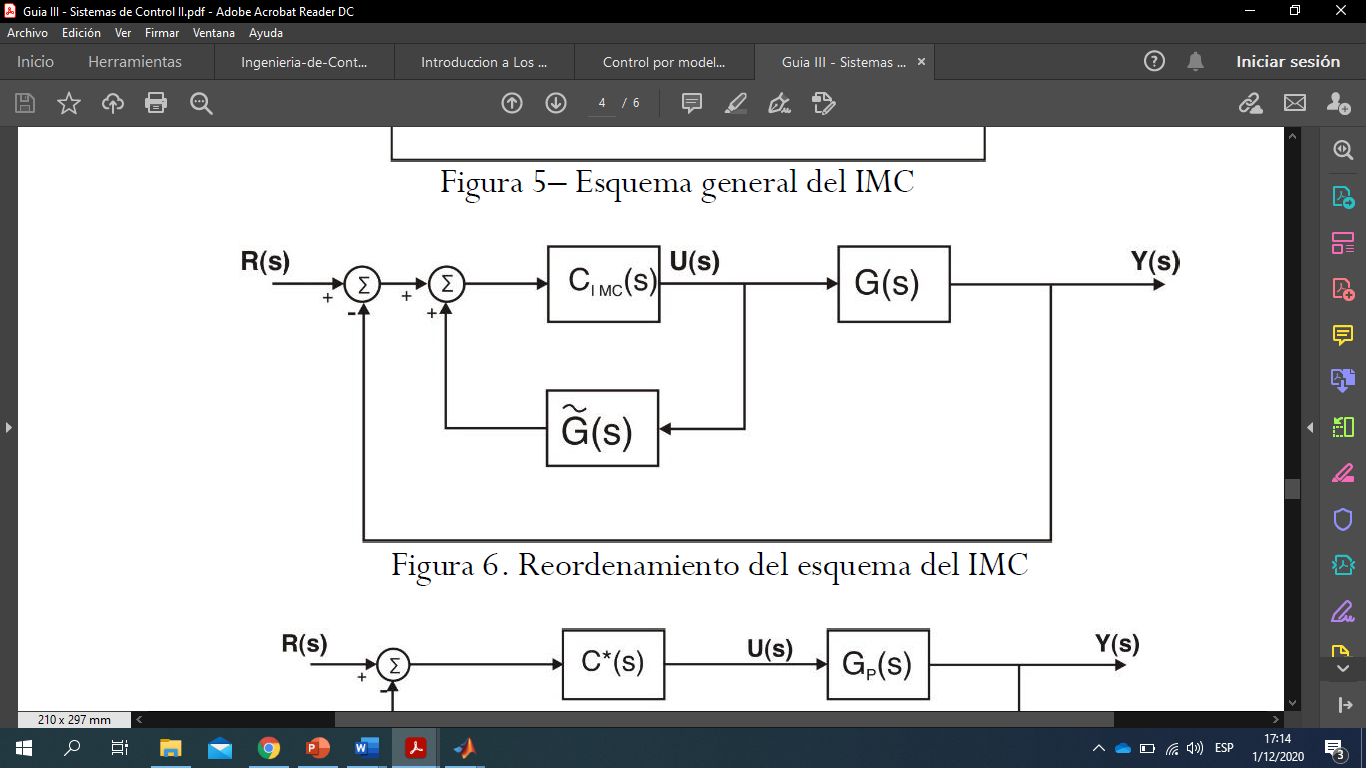Screen dimensions: 1366x768
Task: Open the pink Fill & Sign tool
Action: click(1343, 473)
